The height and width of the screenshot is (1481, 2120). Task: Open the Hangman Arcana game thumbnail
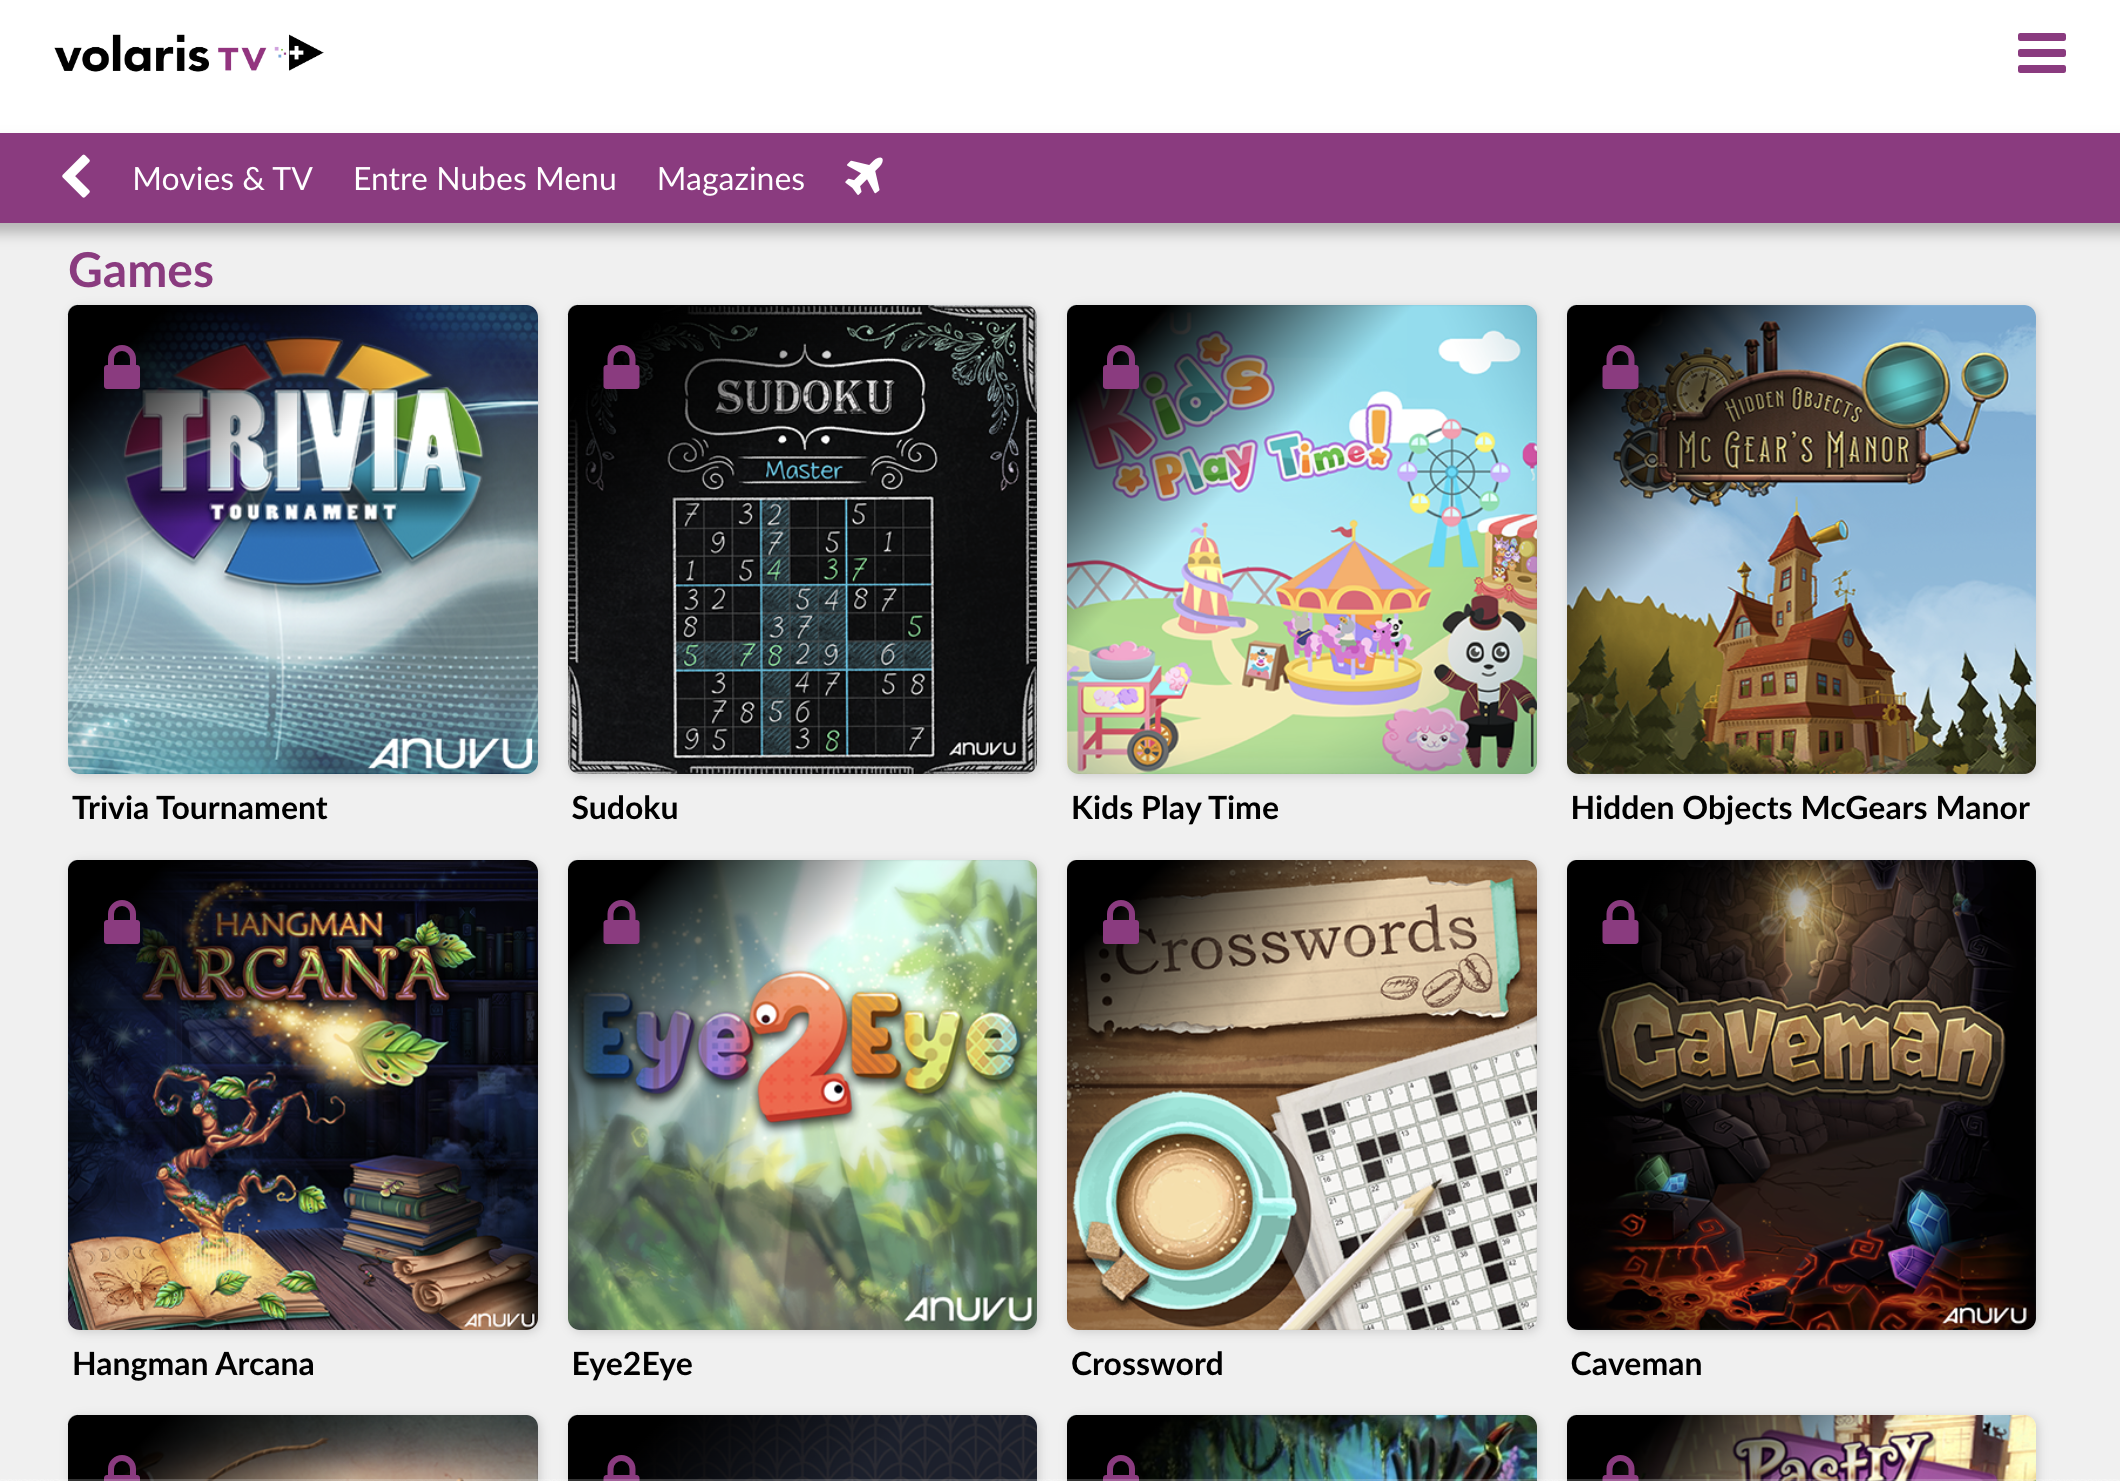point(303,1095)
